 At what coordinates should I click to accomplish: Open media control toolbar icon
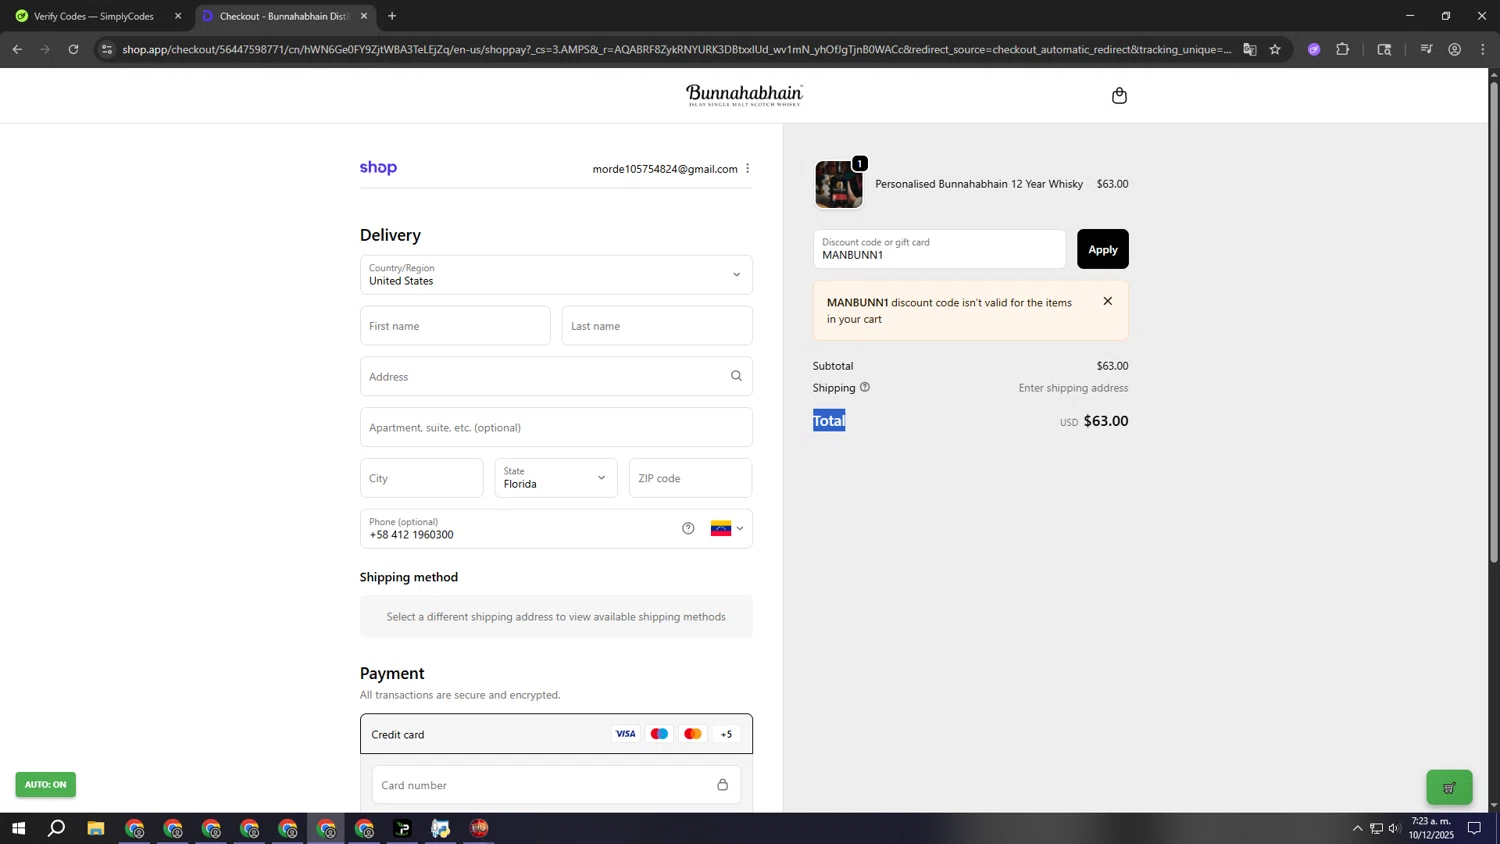(x=1427, y=49)
